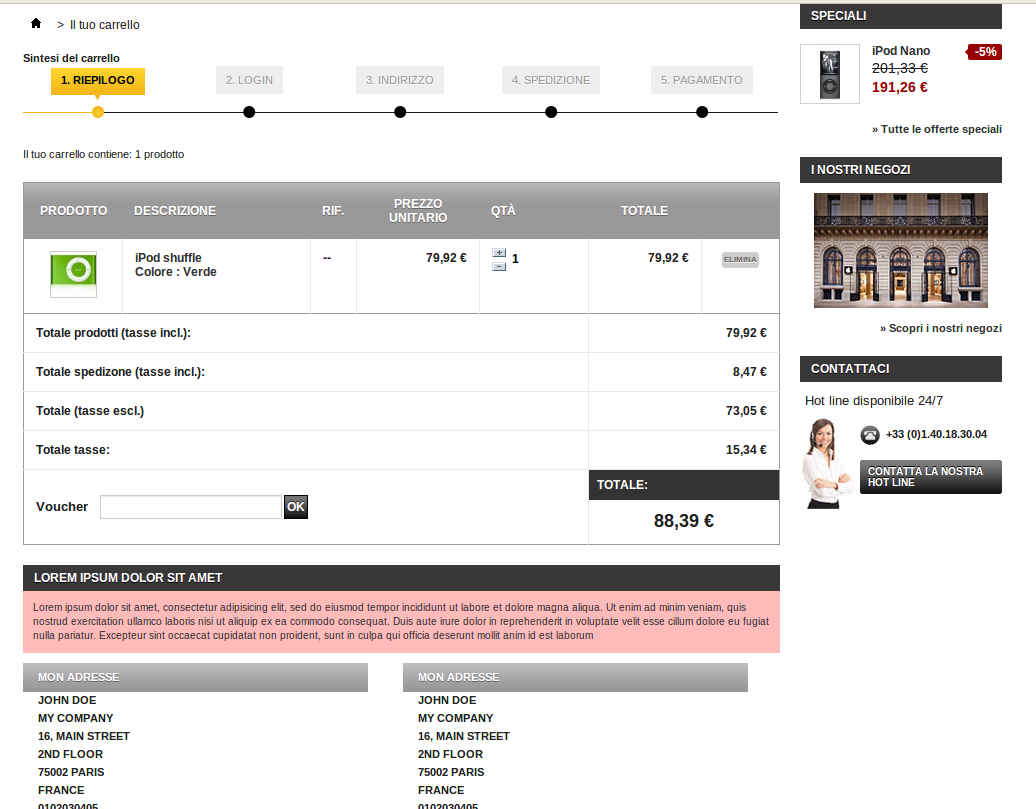This screenshot has height=809, width=1036.
Task: Select the 2. LOGIN step tab
Action: click(x=249, y=80)
